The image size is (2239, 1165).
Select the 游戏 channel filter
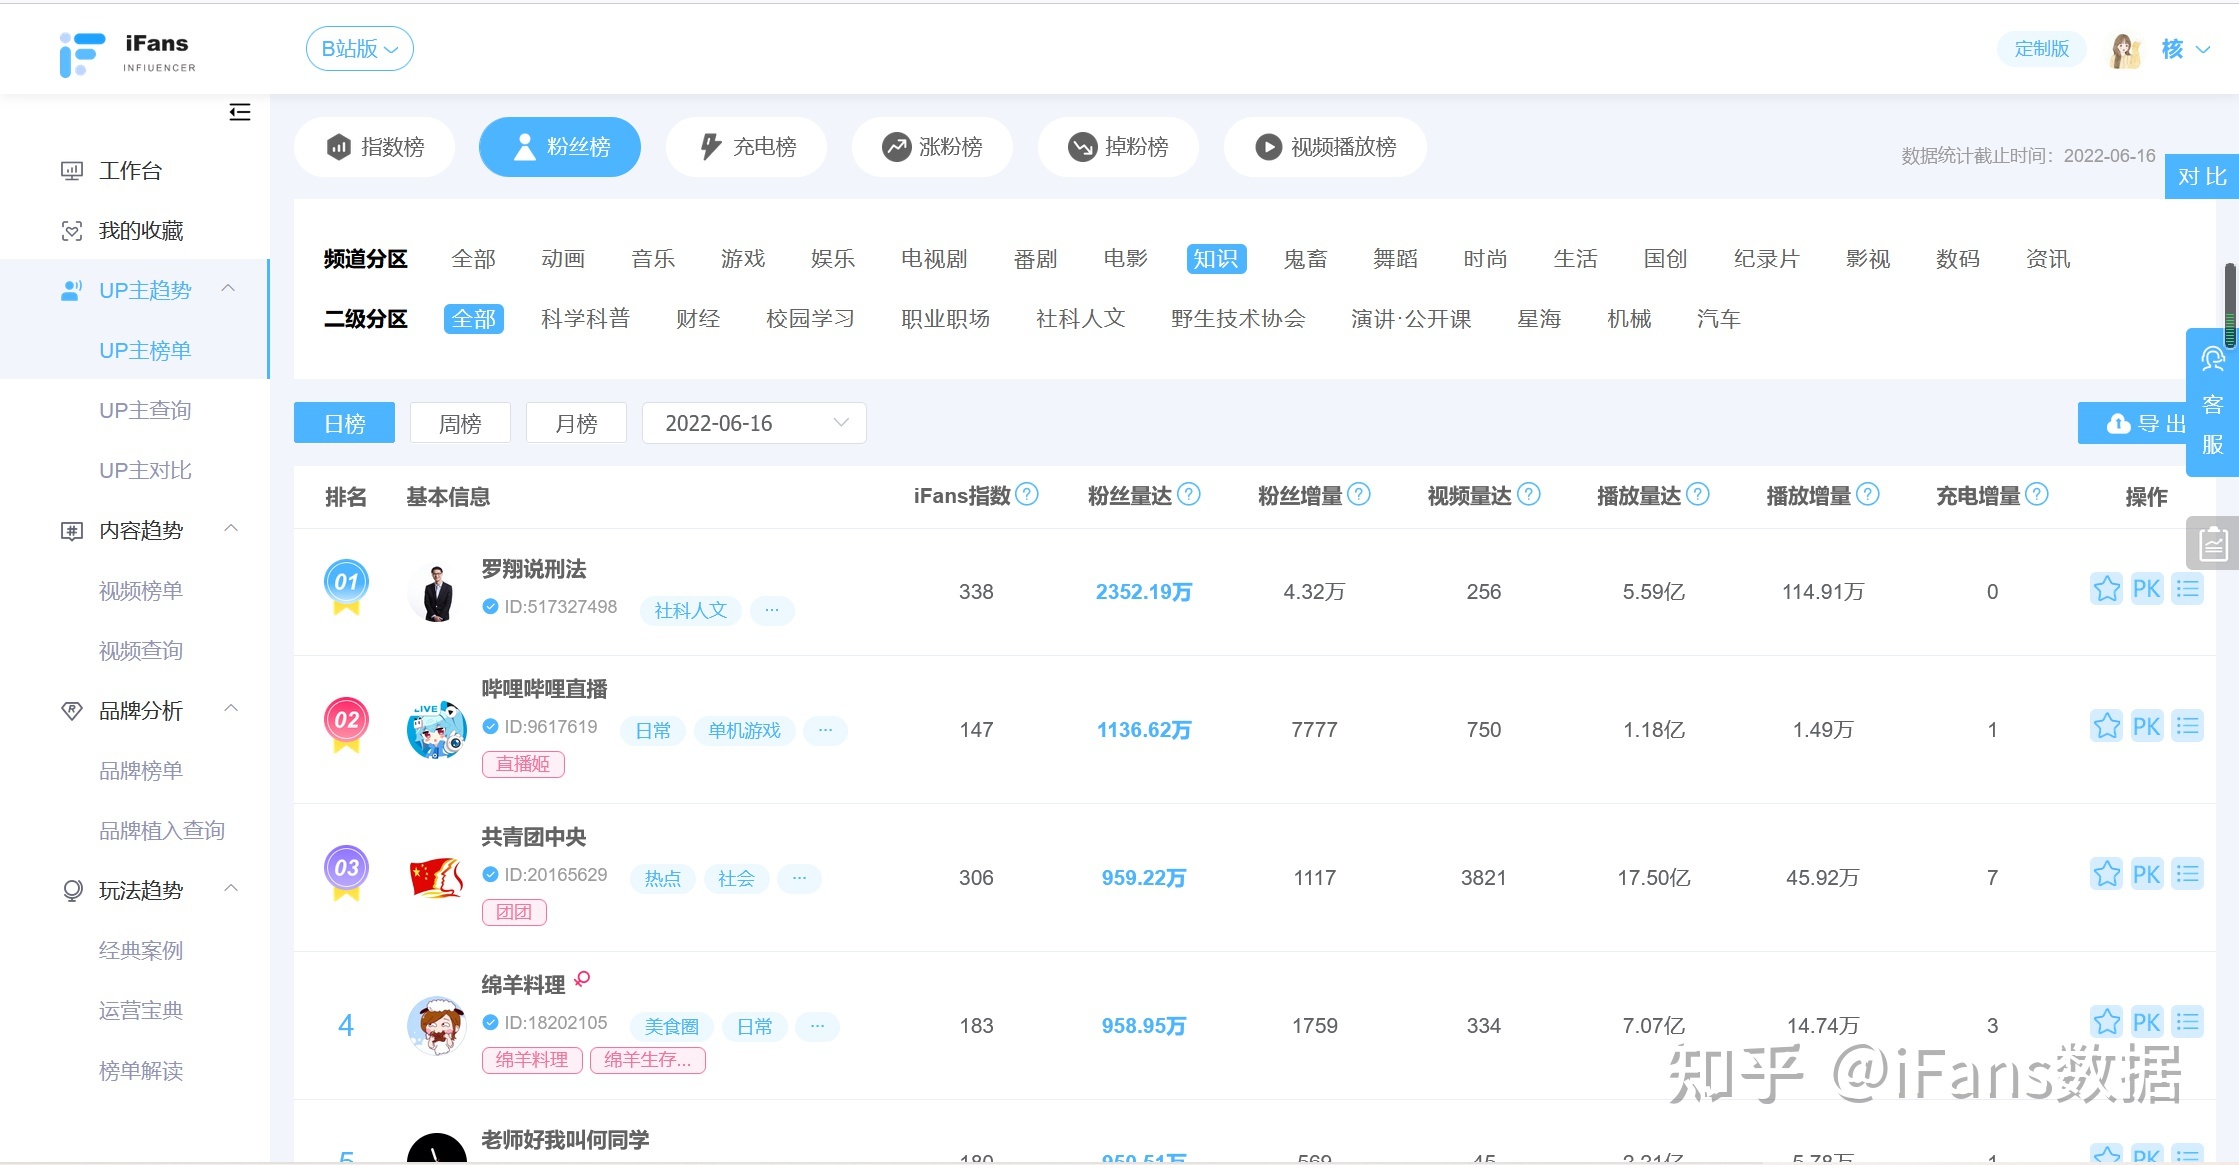coord(742,259)
